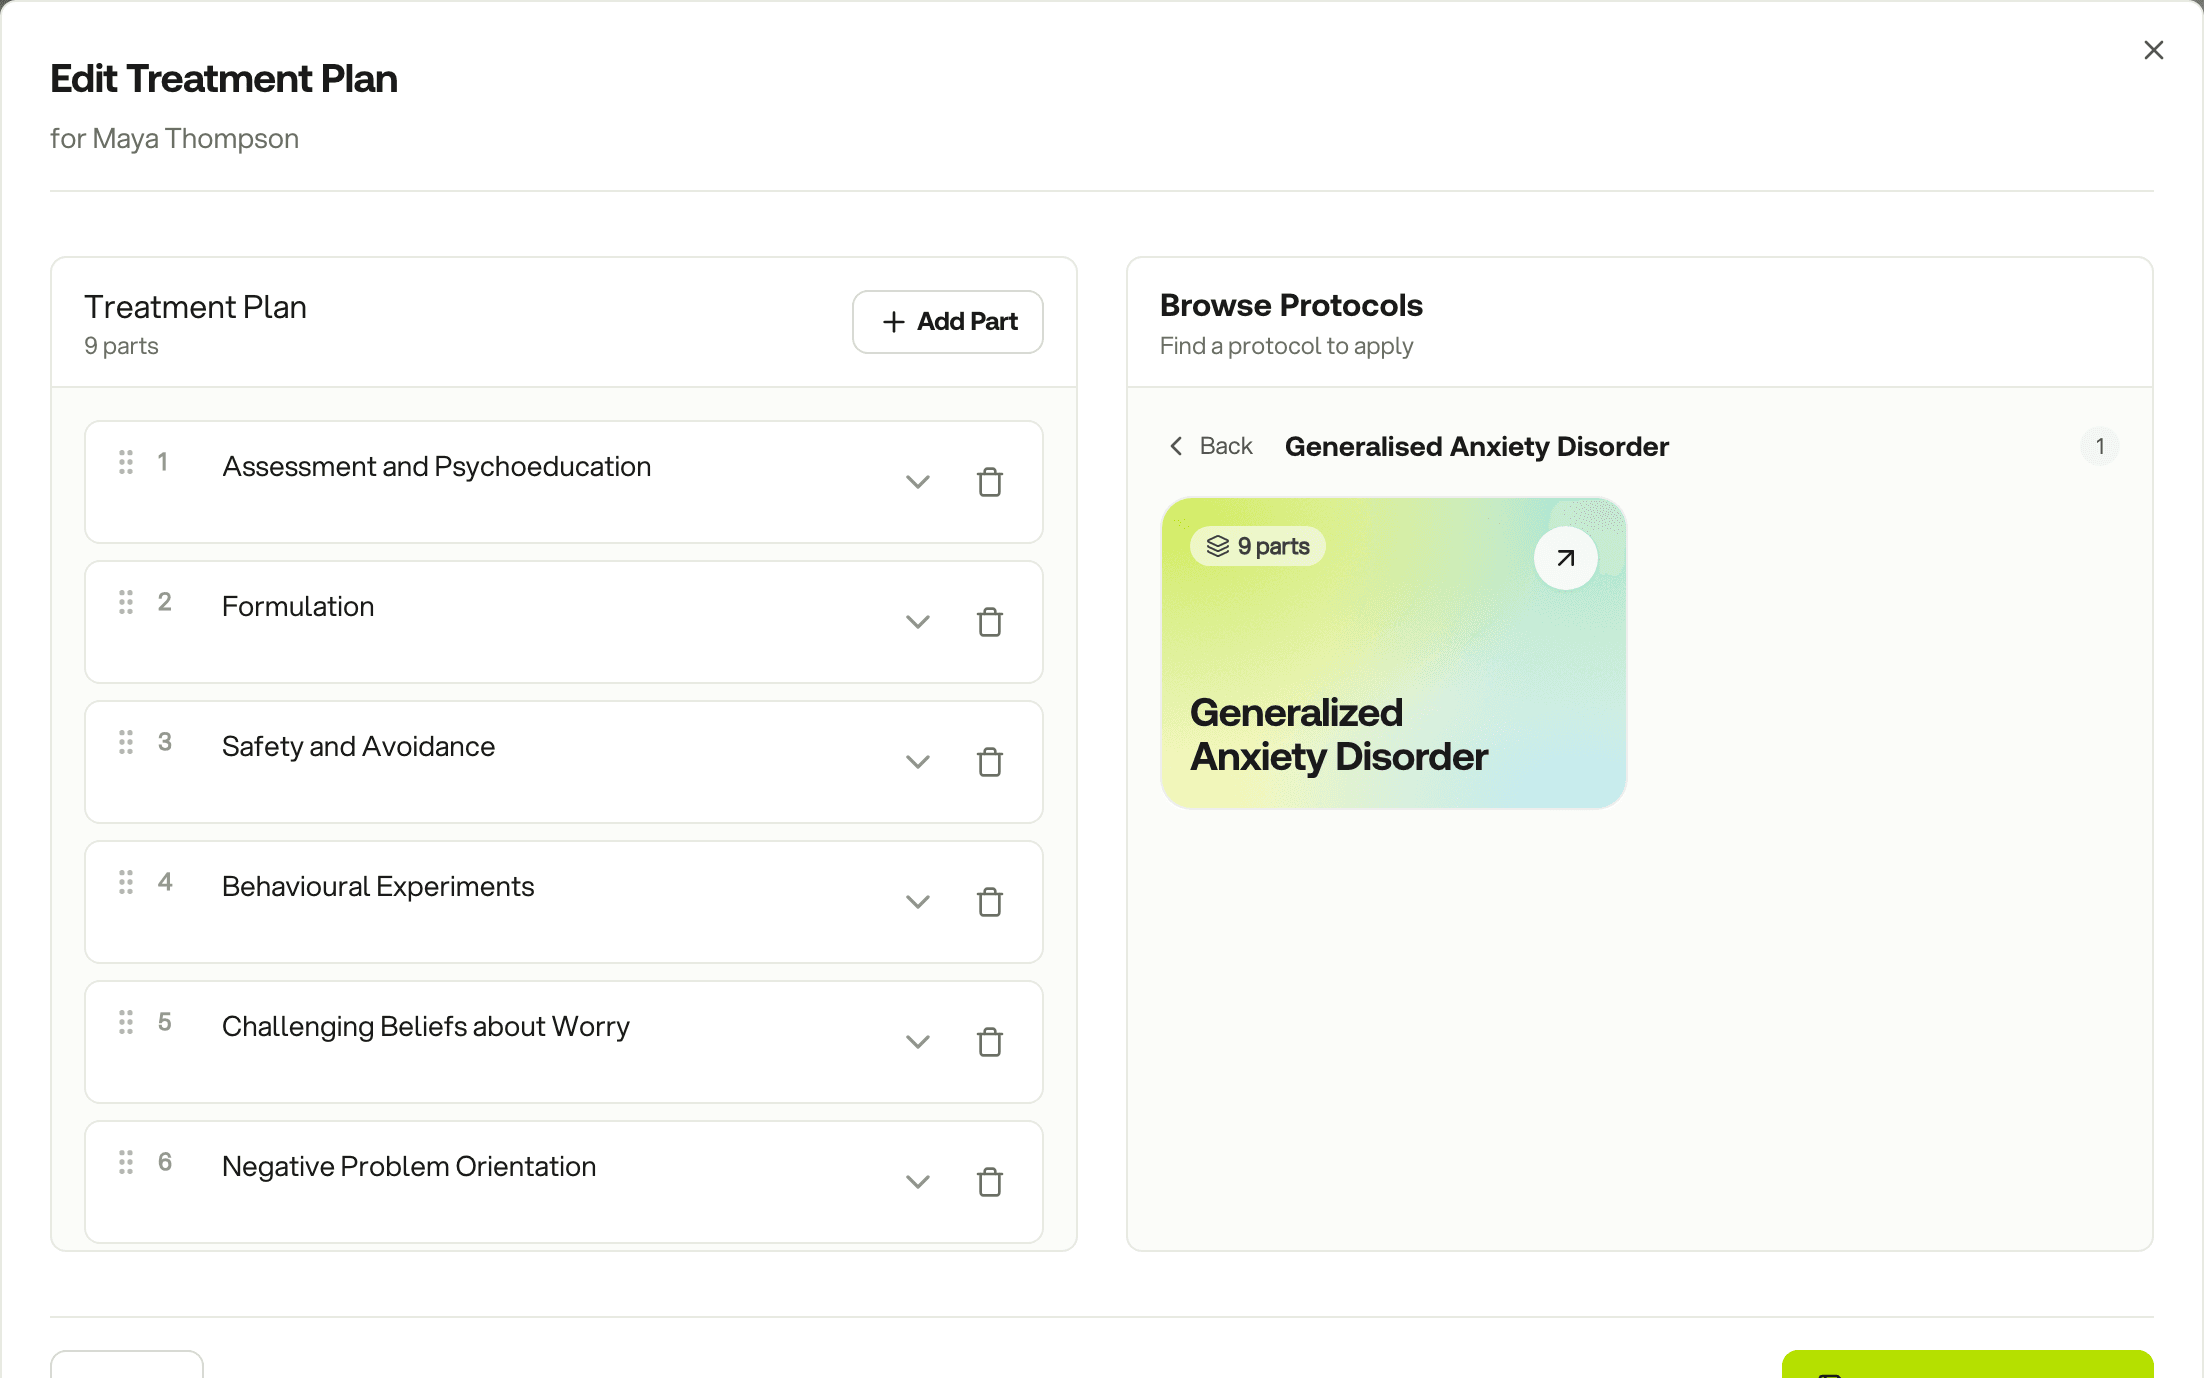Delete the Safety and Avoidance part
Screen dimensions: 2204x1378
(x=989, y=762)
